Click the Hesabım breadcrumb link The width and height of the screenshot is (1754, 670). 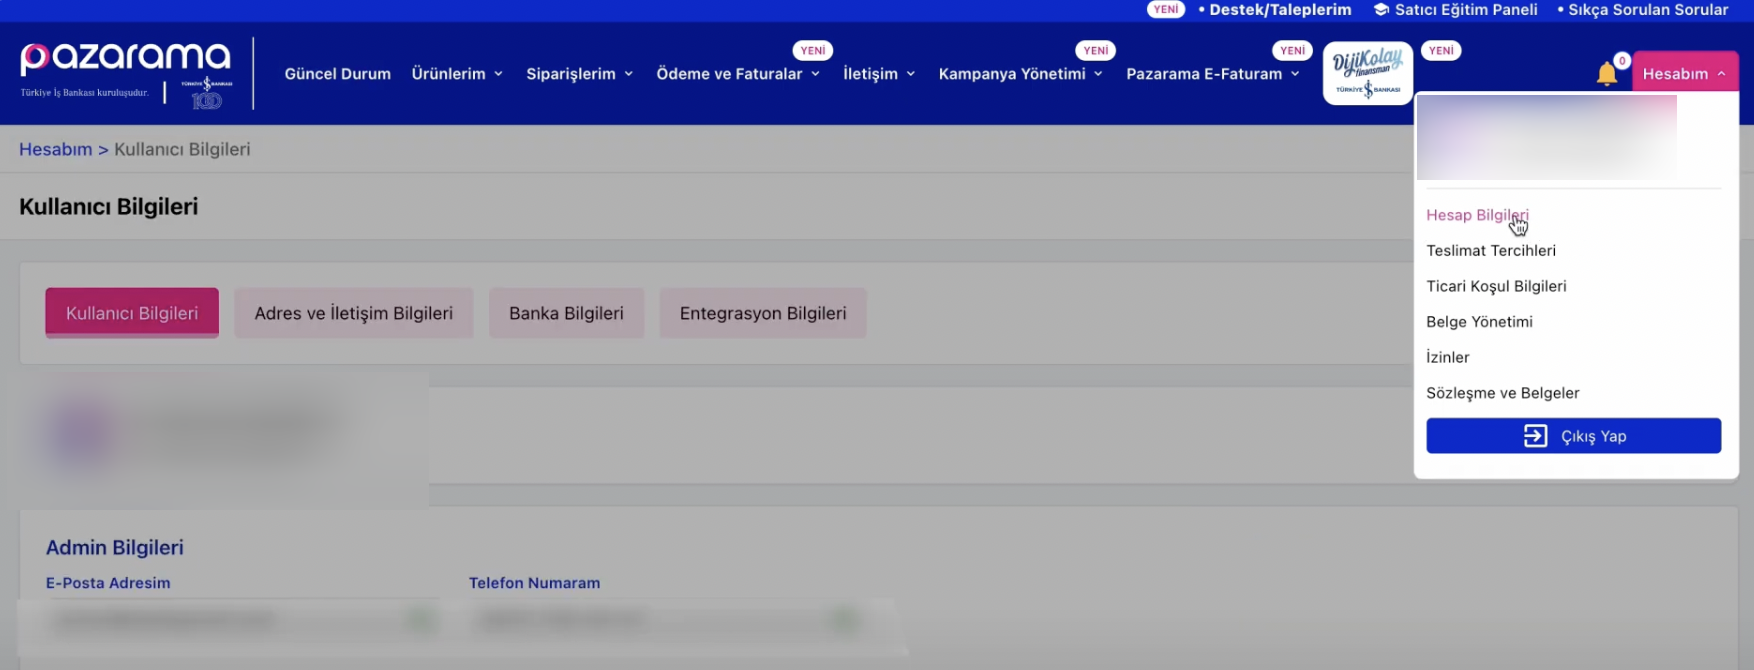click(x=55, y=149)
